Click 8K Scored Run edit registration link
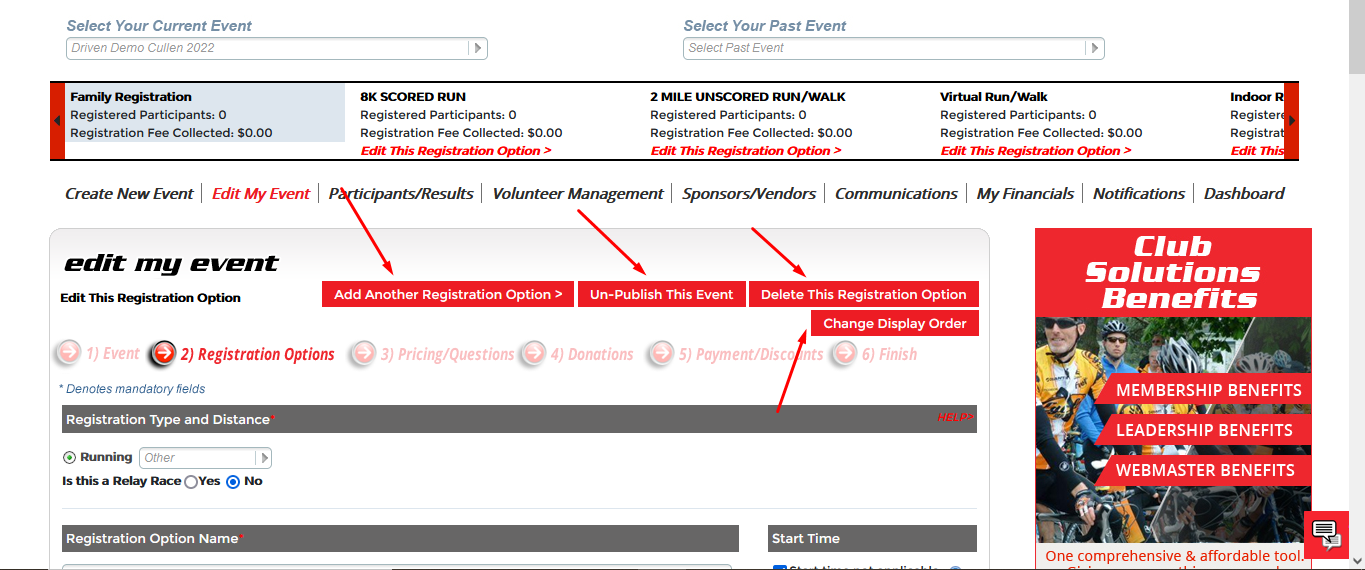 pos(455,151)
